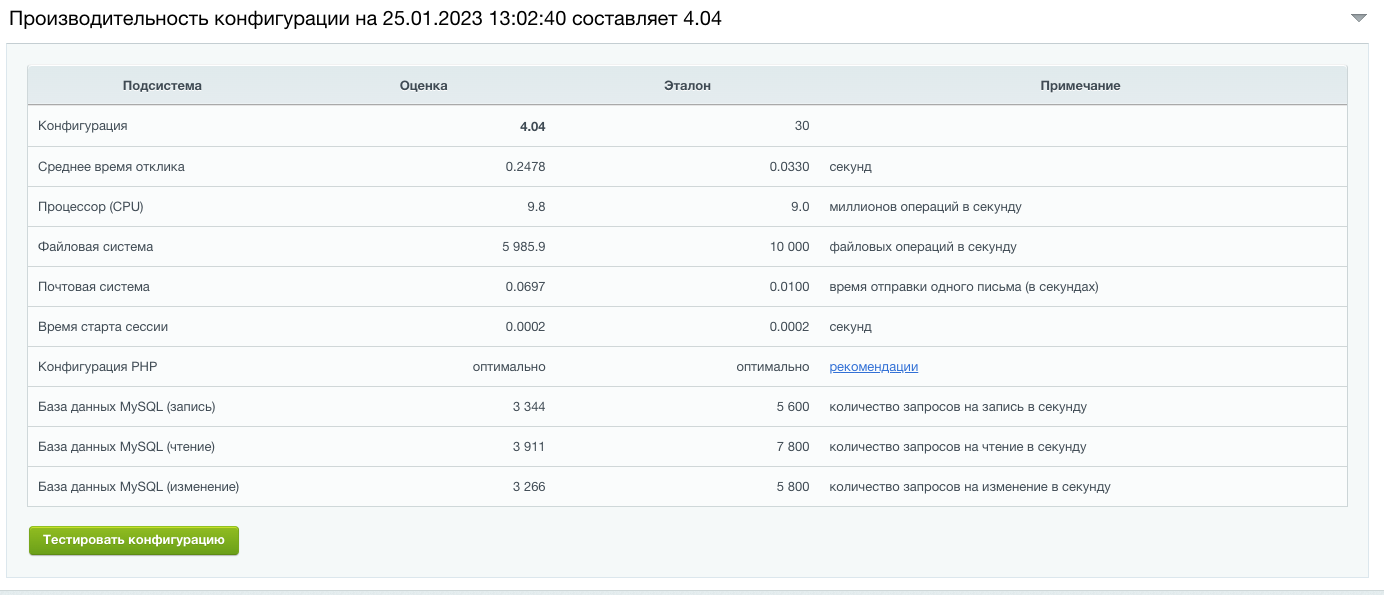Select the Среднее время отклика row
Viewport: 1384px width, 595px height.
pyautogui.click(x=111, y=167)
